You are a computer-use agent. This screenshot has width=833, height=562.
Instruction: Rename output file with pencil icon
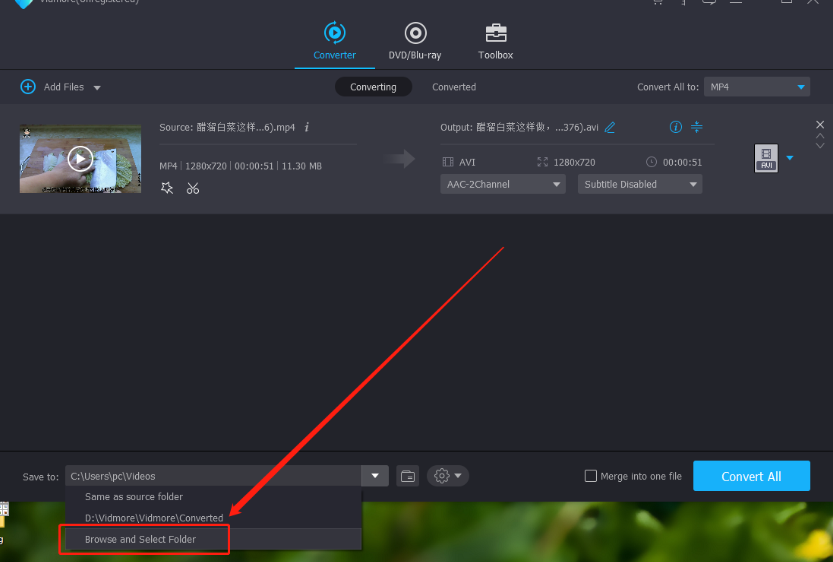point(610,127)
